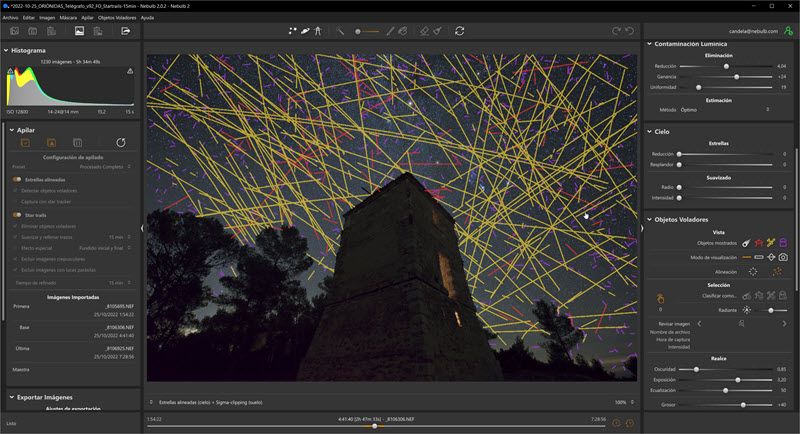Select the rectangle outline visualization mode icon
800x434 pixels.
(x=759, y=258)
